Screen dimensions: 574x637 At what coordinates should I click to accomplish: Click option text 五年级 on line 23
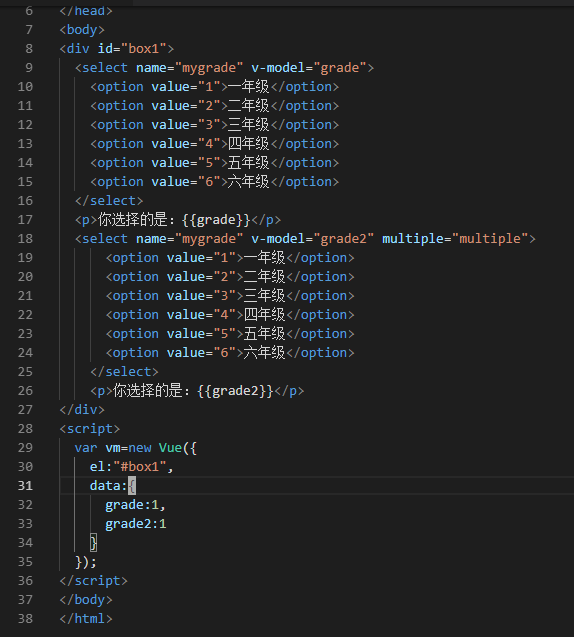[264, 334]
